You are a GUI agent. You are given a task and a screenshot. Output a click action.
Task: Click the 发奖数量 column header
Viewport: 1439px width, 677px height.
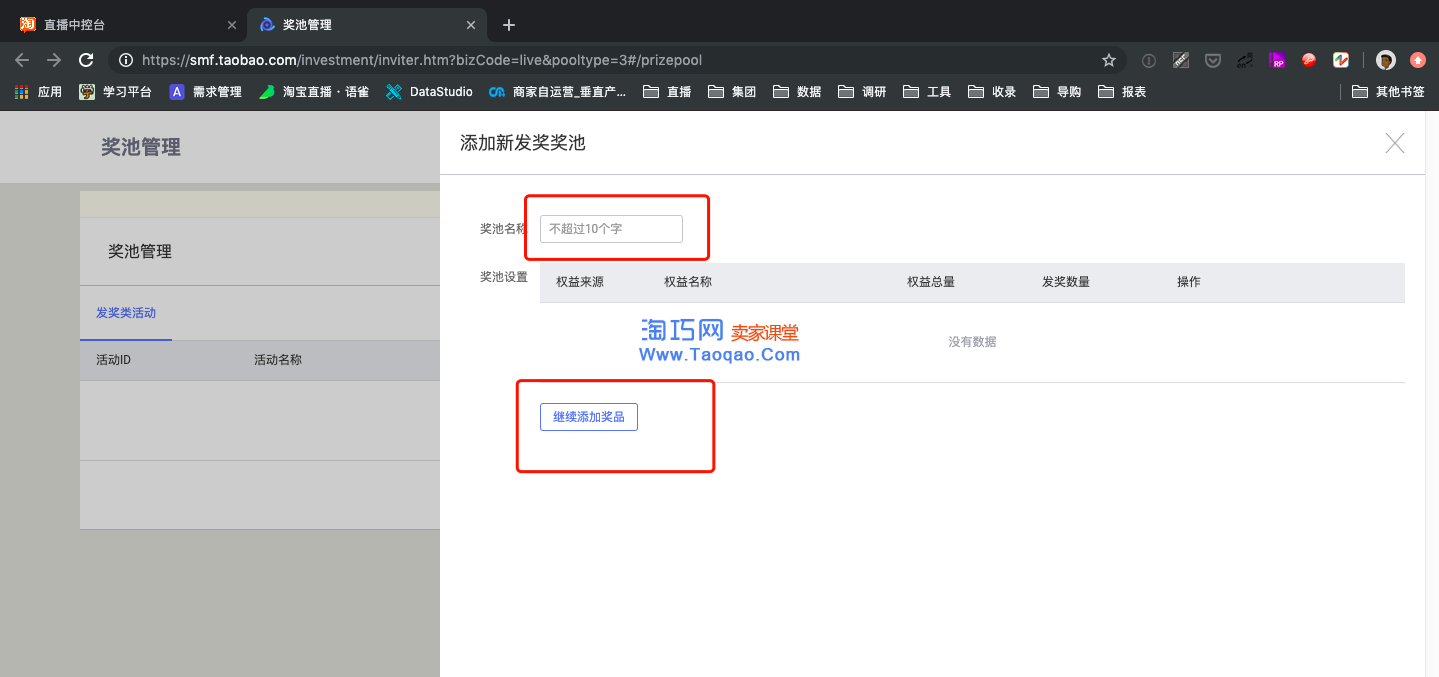(x=1066, y=282)
